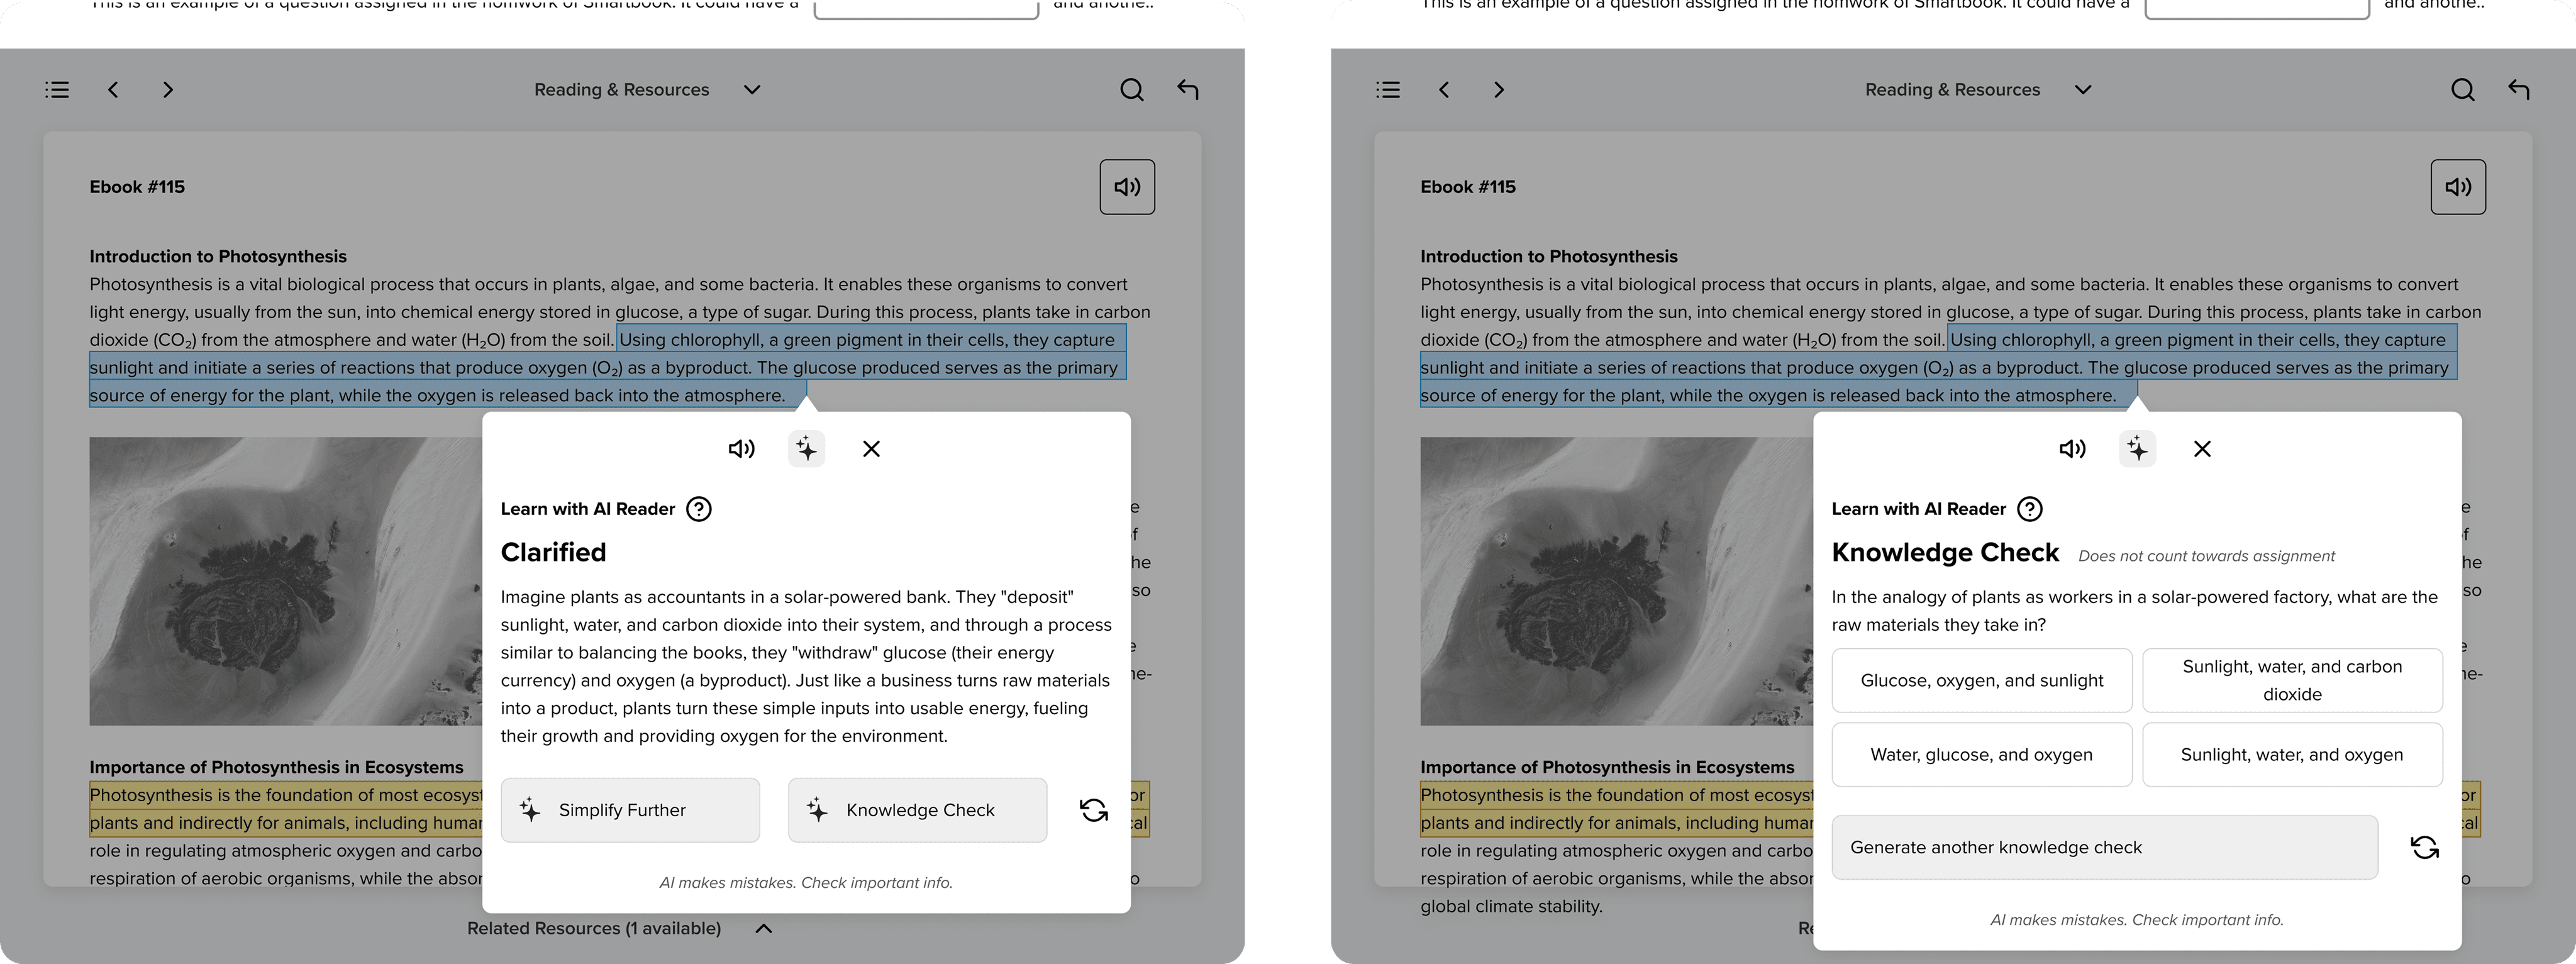The height and width of the screenshot is (964, 2576).
Task: Go to next page arrow in right panel
Action: click(1498, 90)
